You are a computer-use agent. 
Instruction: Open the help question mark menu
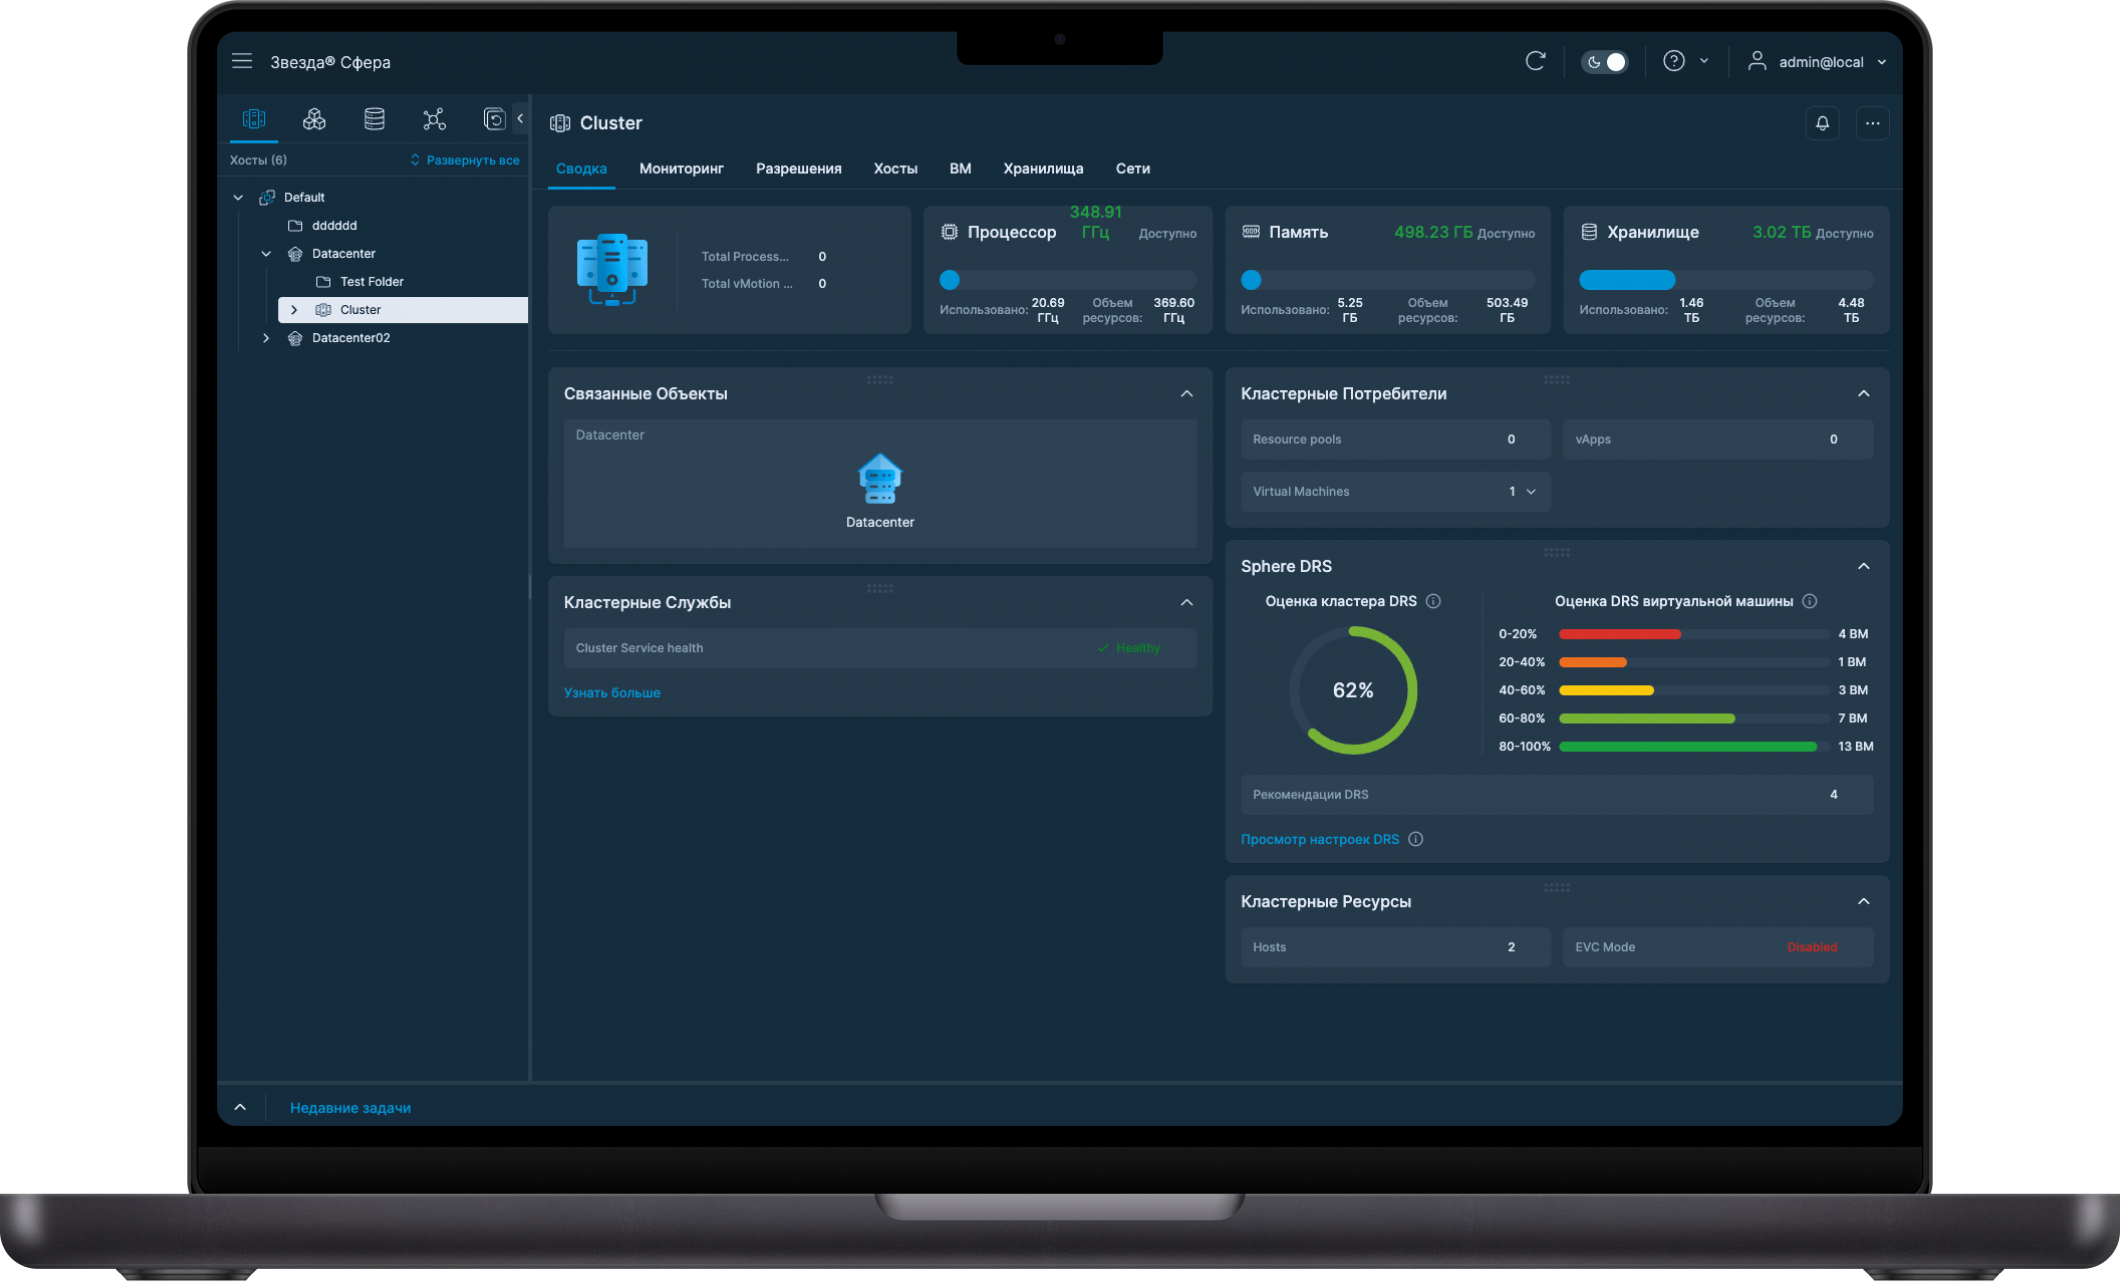(x=1674, y=61)
